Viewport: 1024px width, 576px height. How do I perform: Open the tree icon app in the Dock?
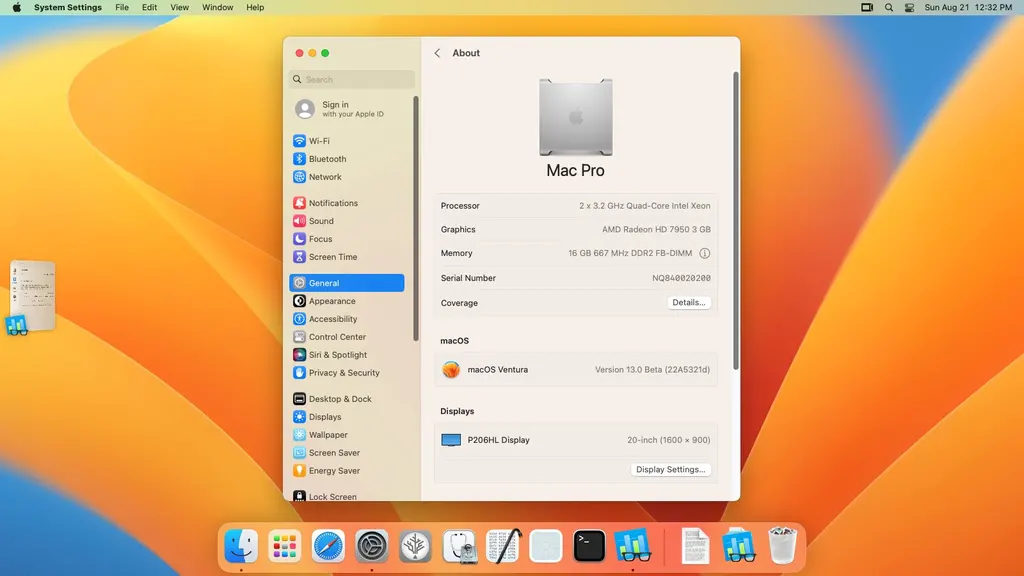pos(415,546)
